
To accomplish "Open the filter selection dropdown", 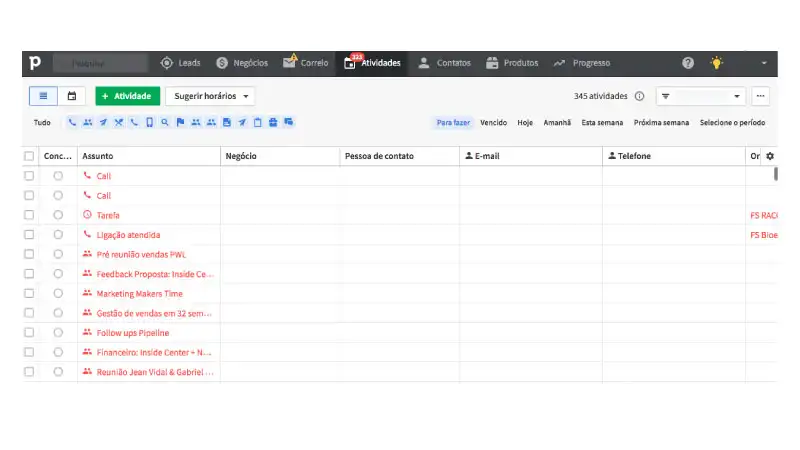I will tap(701, 96).
